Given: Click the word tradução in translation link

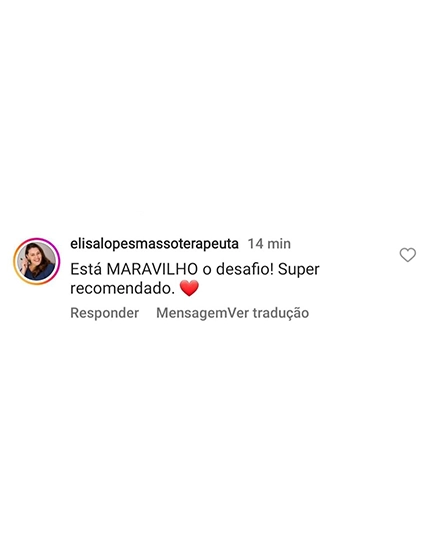Looking at the screenshot, I should [x=281, y=313].
